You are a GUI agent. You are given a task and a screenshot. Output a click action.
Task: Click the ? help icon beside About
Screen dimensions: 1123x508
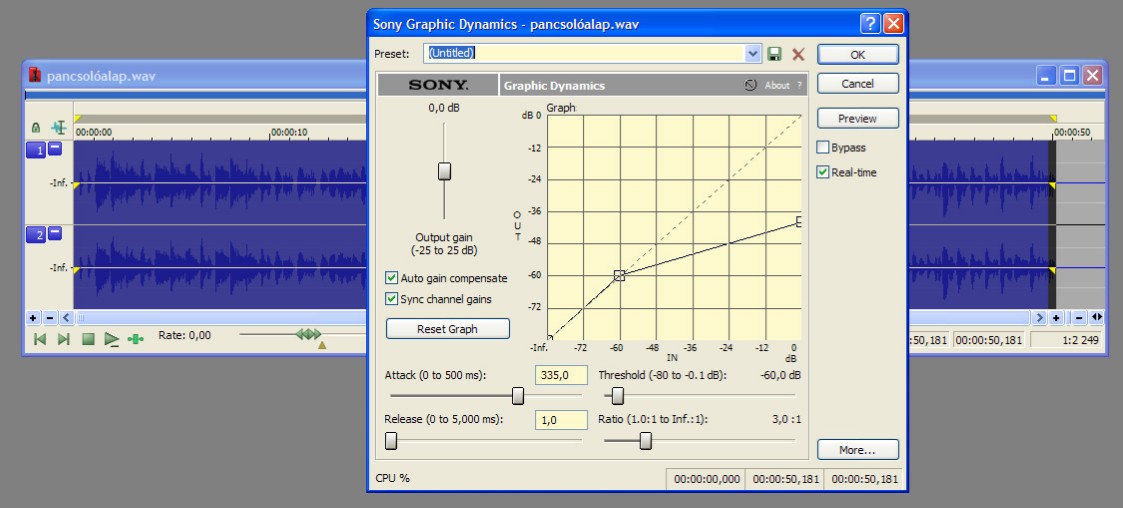click(799, 85)
